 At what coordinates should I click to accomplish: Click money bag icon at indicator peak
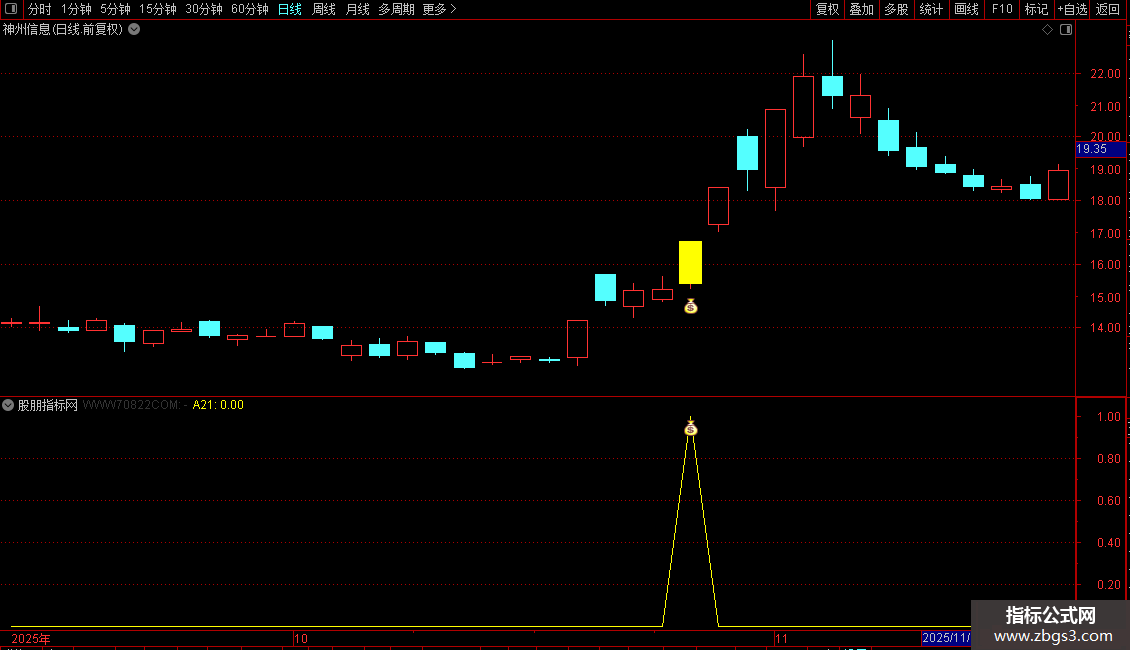(690, 429)
